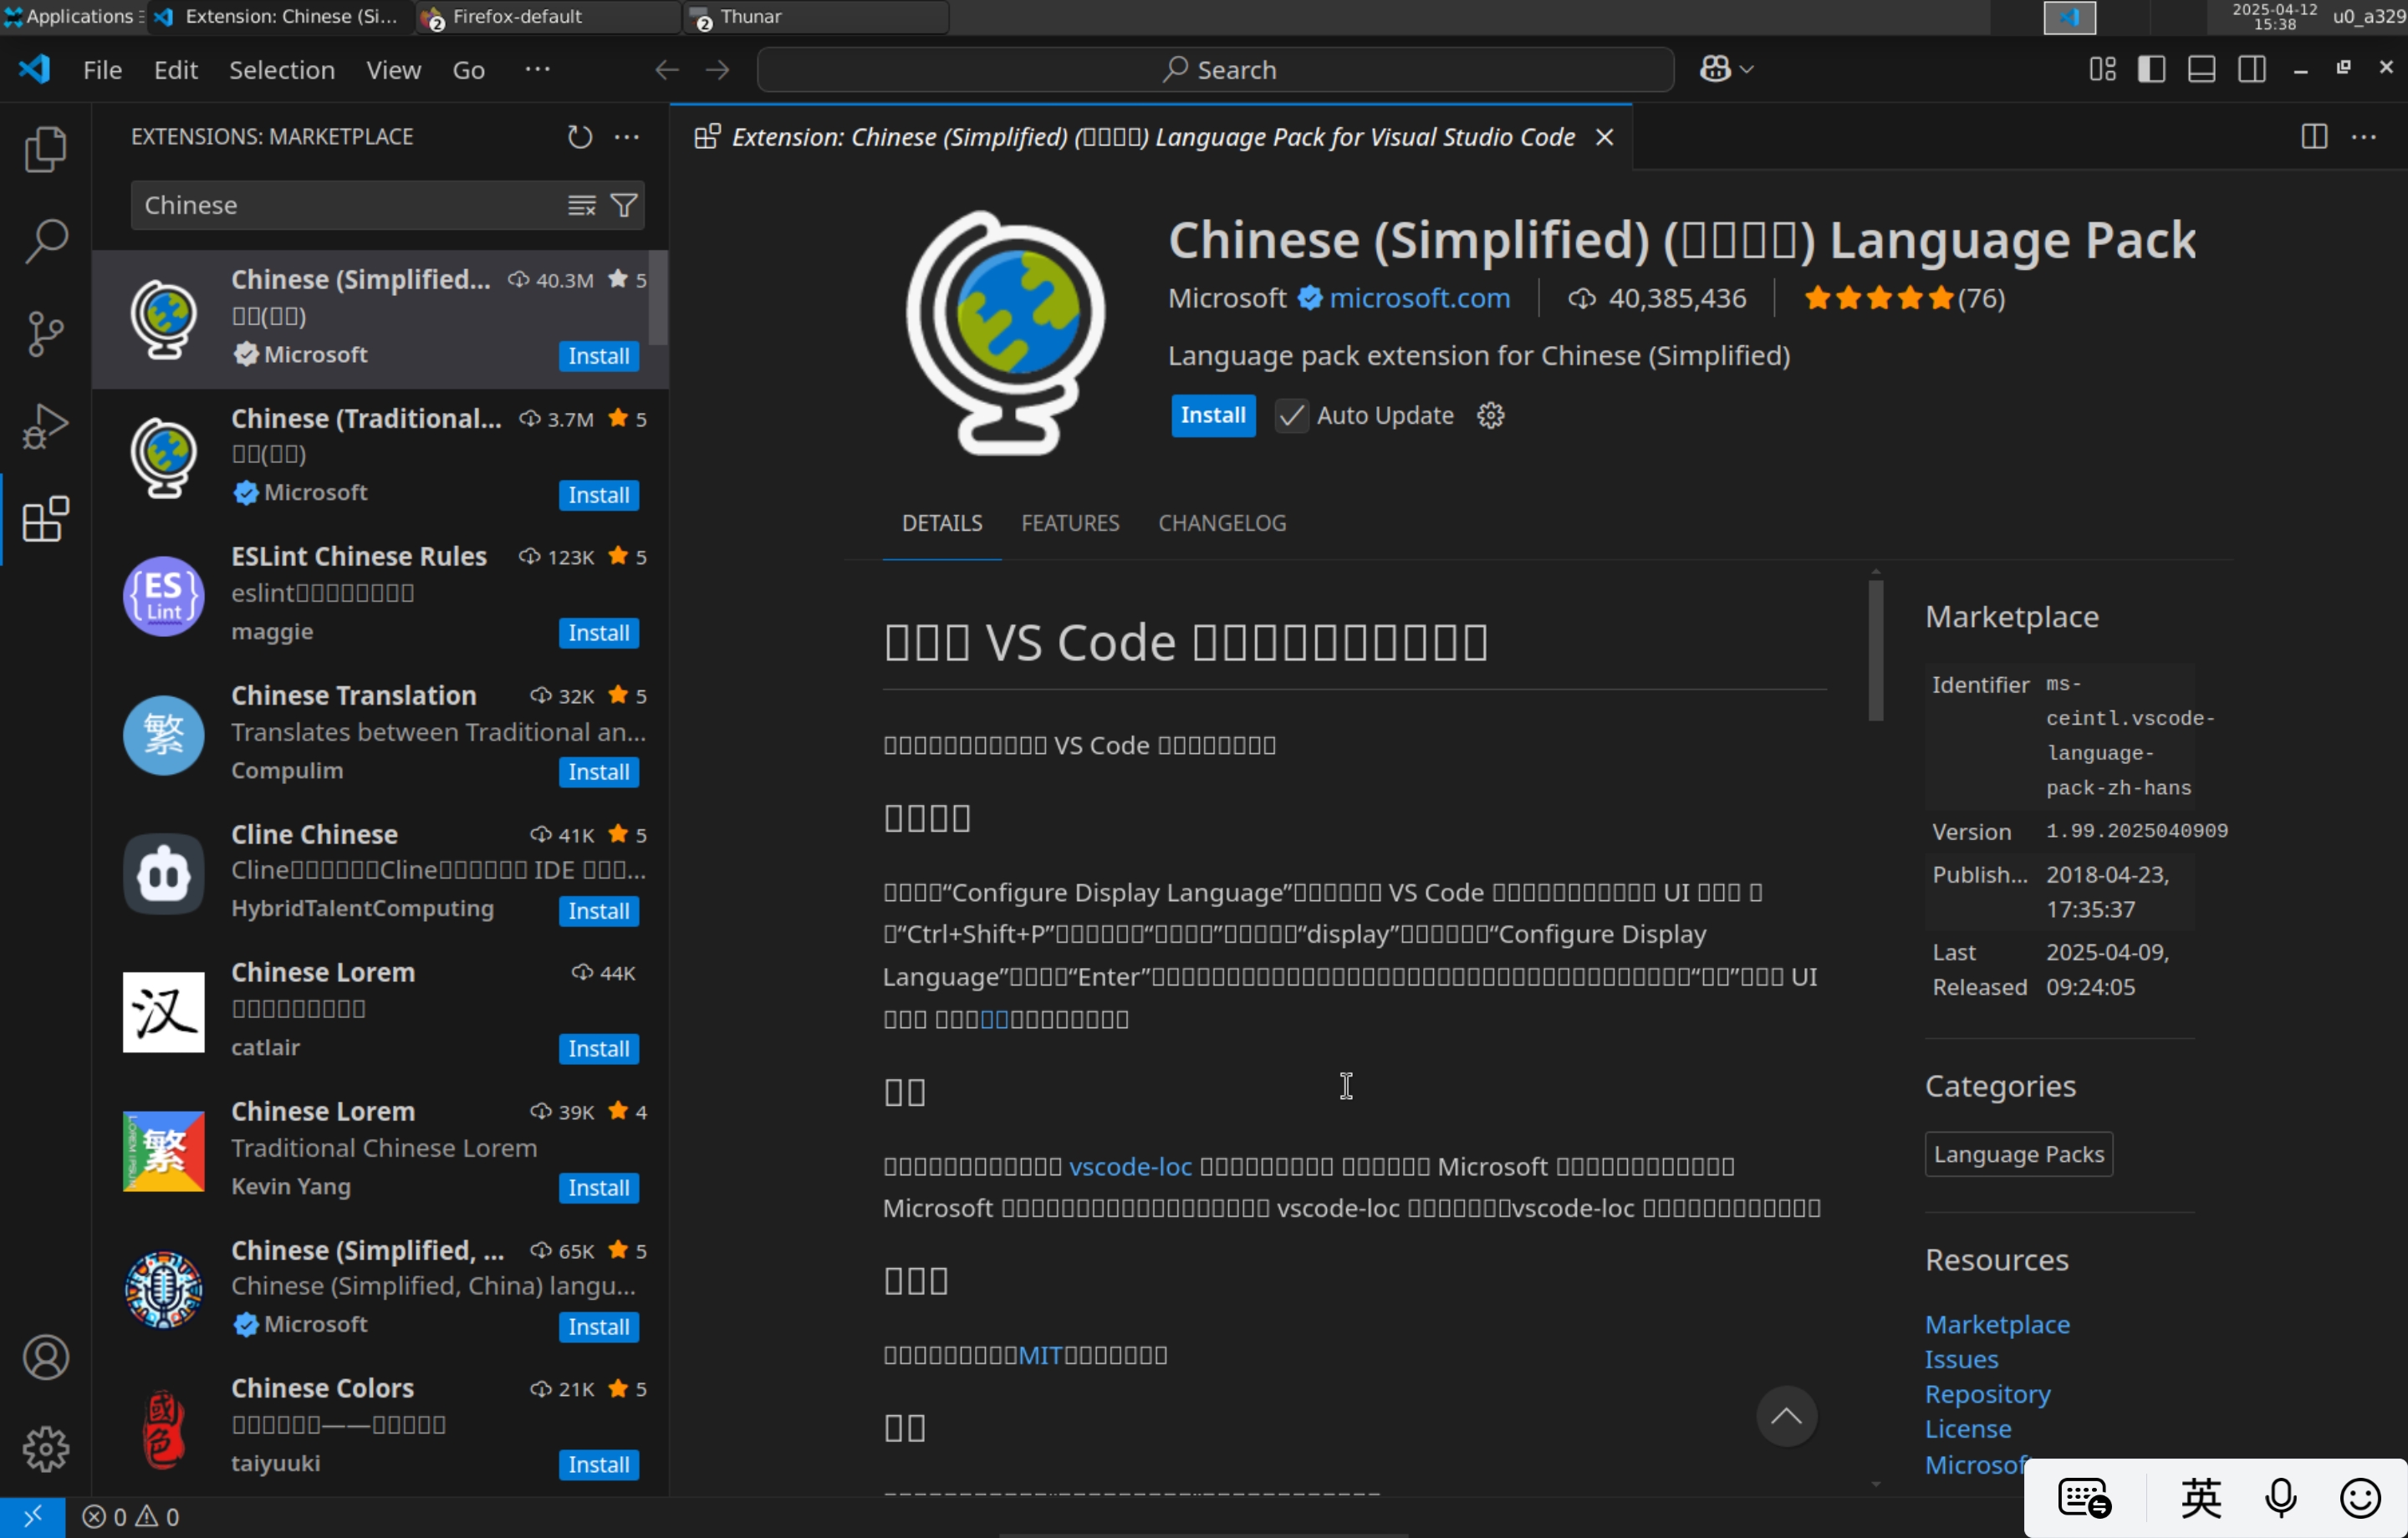The image size is (2408, 1538).
Task: Open the Source Control view icon
Action: [x=45, y=334]
